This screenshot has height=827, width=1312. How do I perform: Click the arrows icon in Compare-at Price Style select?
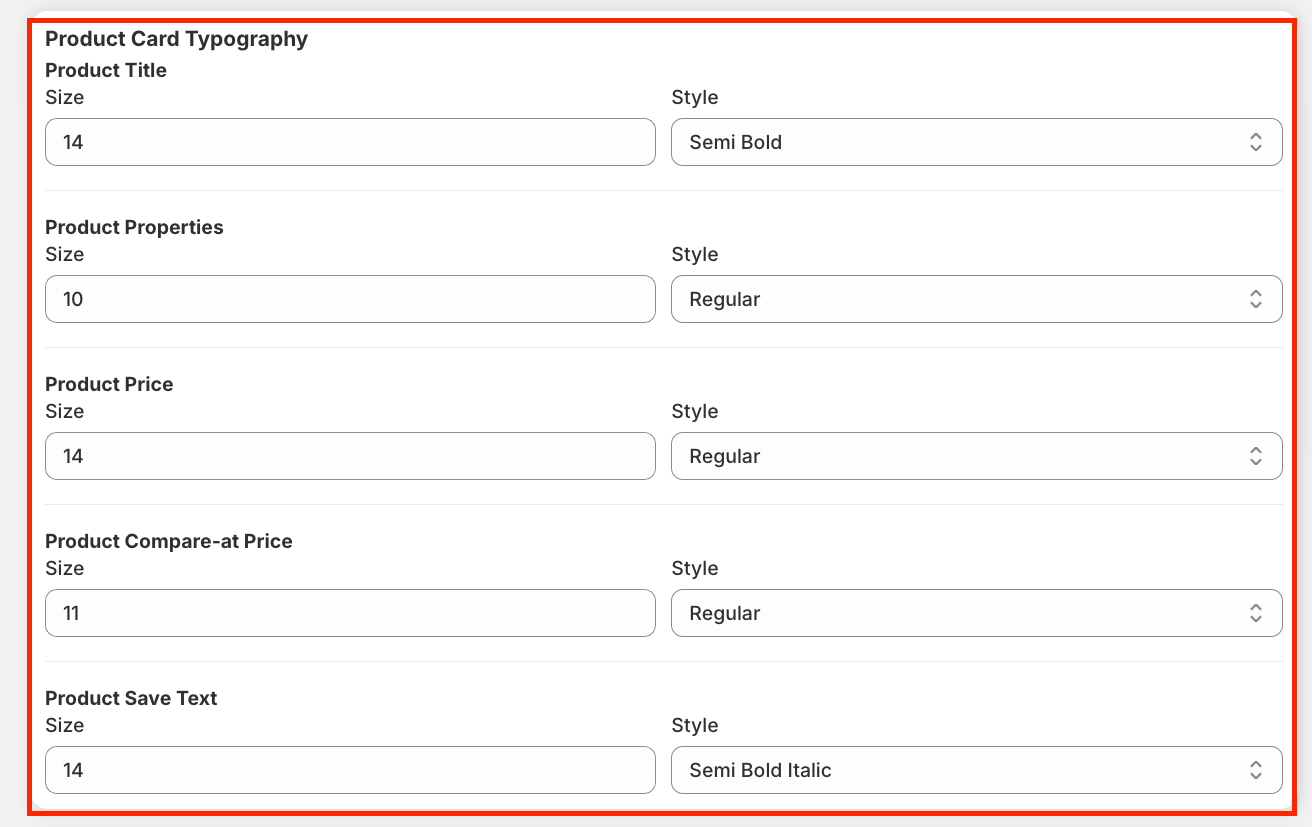(x=1256, y=613)
